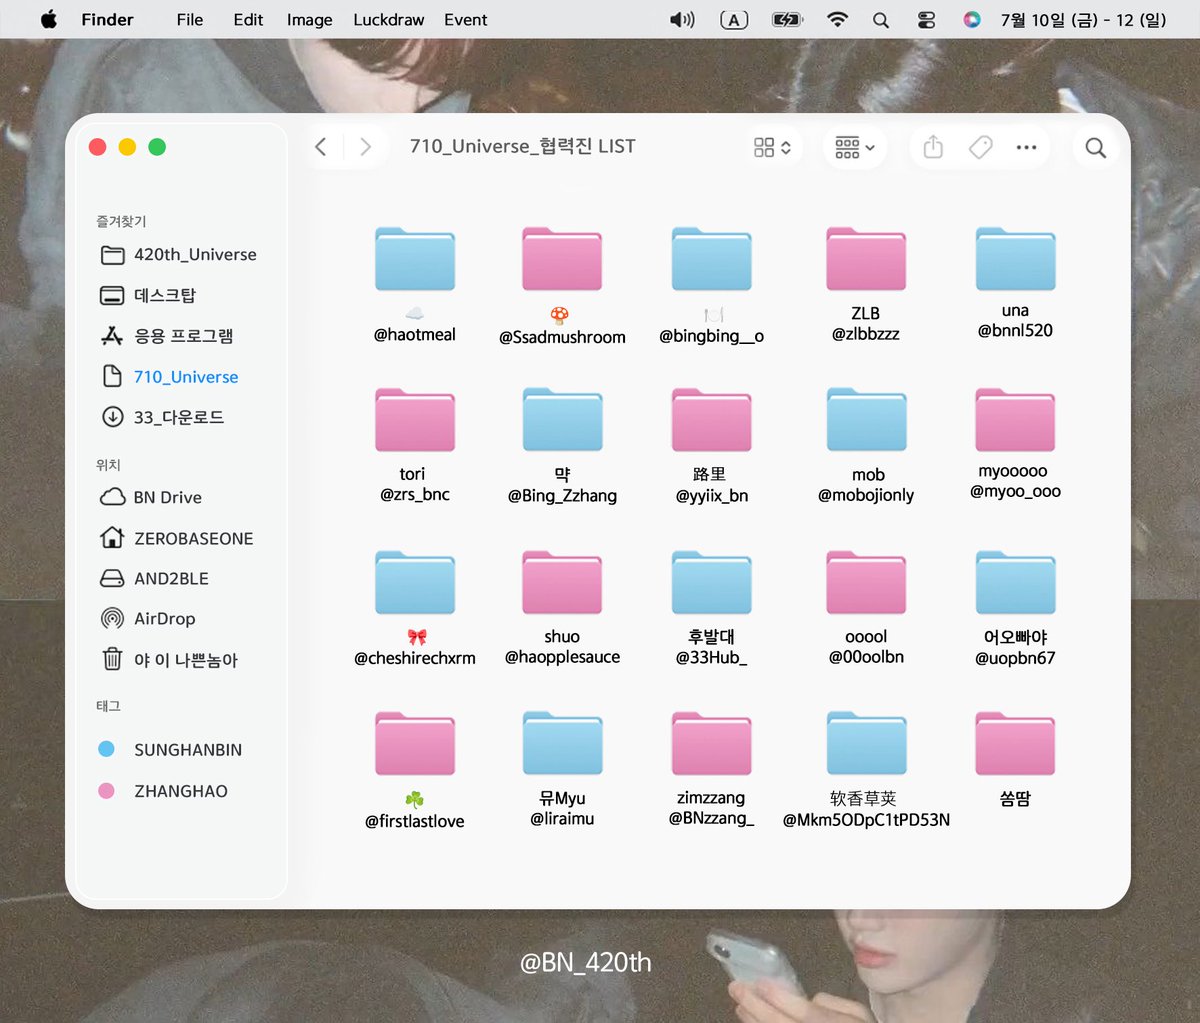Open the myooooo @myoo_ooo folder
The width and height of the screenshot is (1200, 1023).
point(1015,420)
